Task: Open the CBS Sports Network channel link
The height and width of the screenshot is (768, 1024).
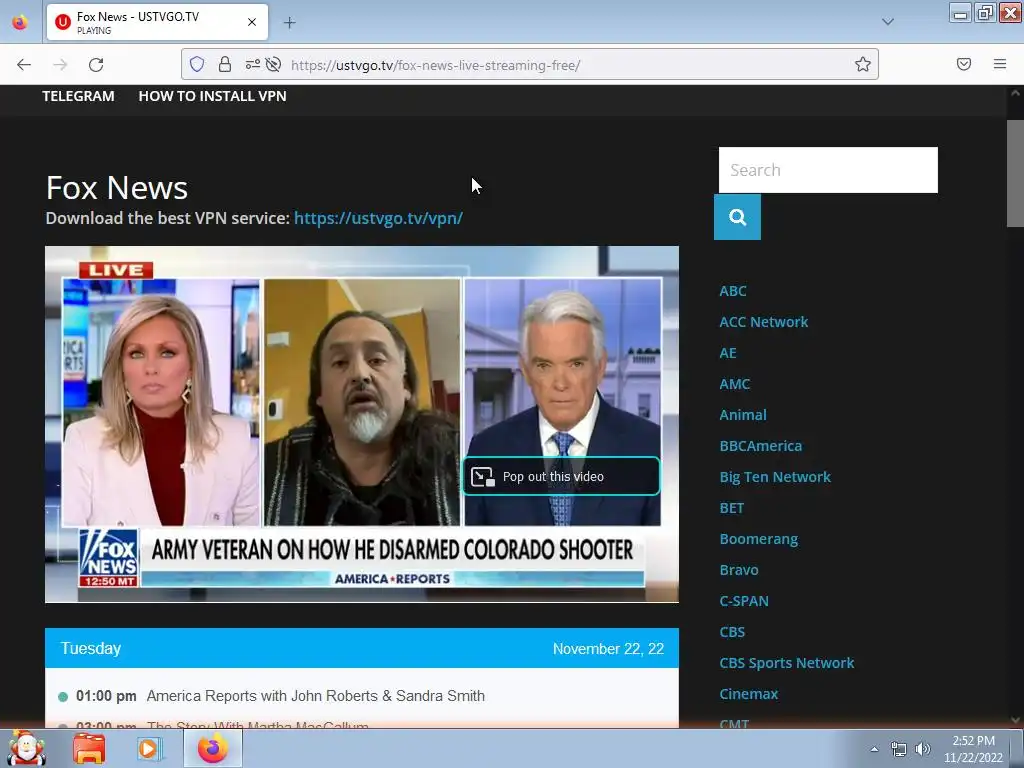Action: (786, 663)
